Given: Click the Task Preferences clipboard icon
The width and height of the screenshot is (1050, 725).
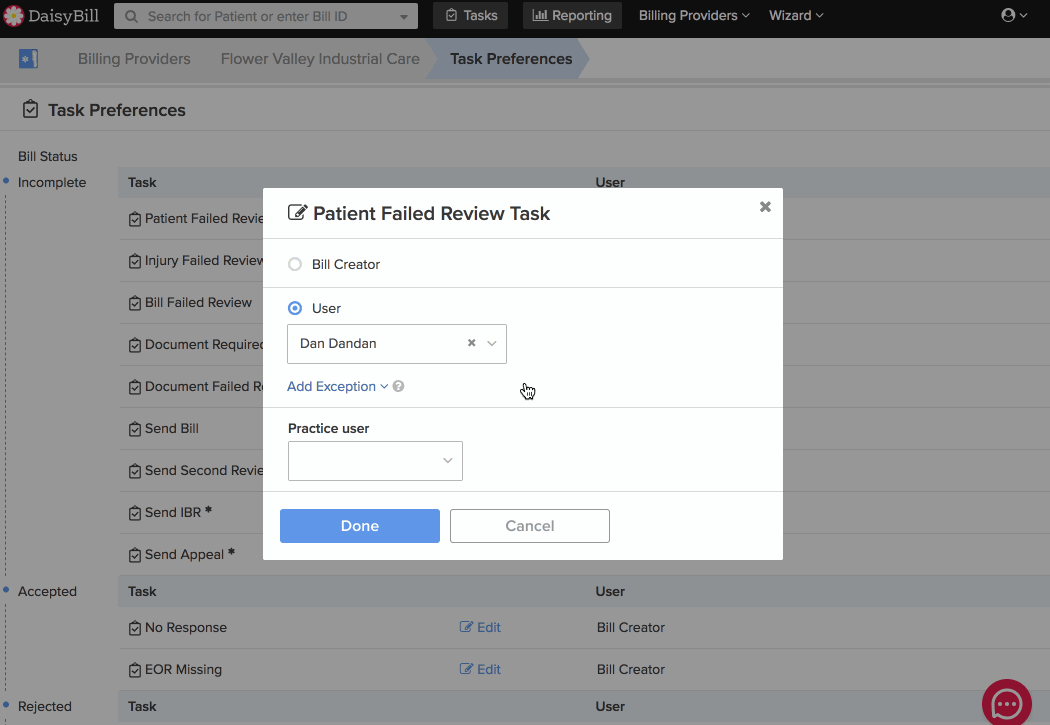Looking at the screenshot, I should (29, 109).
